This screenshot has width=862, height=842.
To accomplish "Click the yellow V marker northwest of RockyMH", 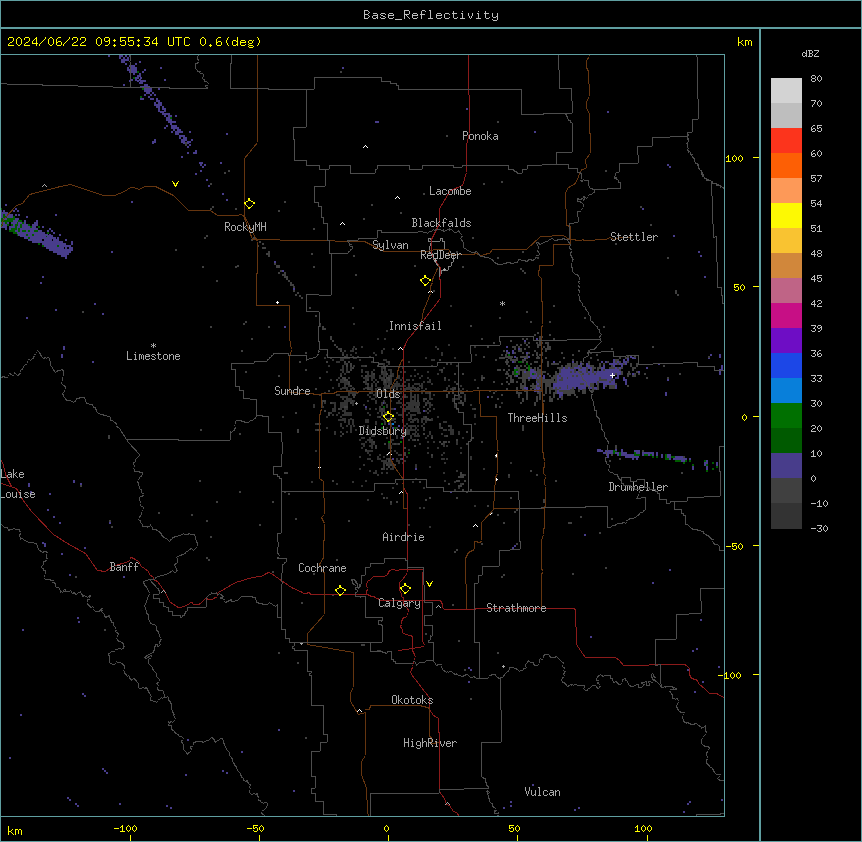I will click(175, 184).
